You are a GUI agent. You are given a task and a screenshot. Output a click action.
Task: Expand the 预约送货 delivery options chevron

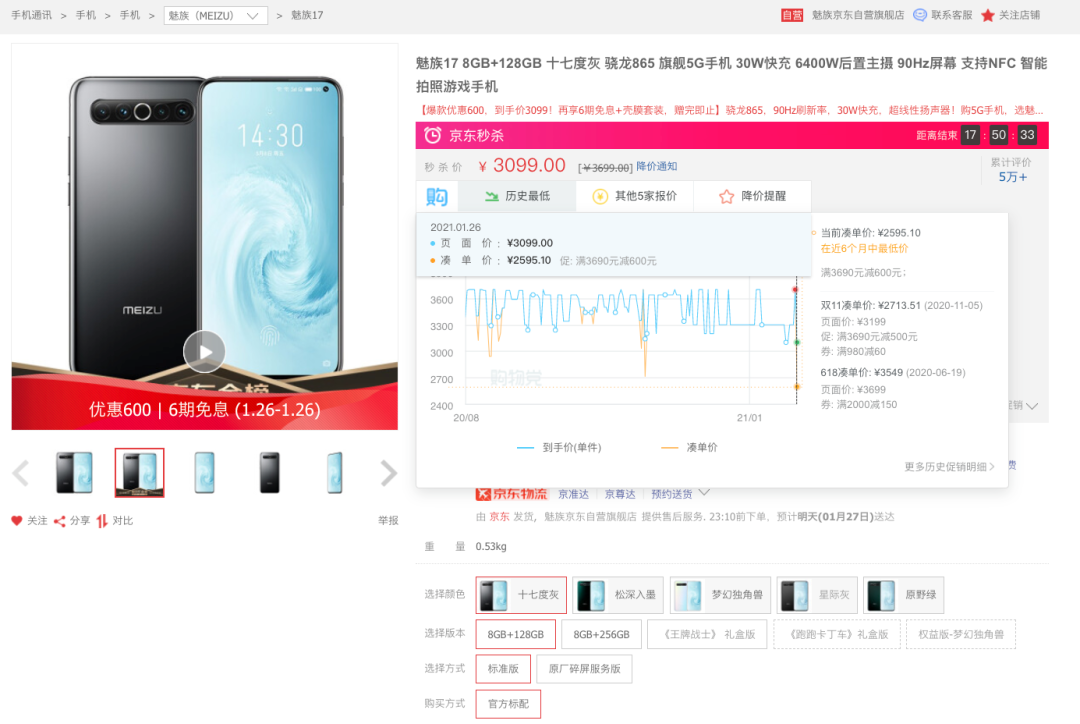coord(704,493)
